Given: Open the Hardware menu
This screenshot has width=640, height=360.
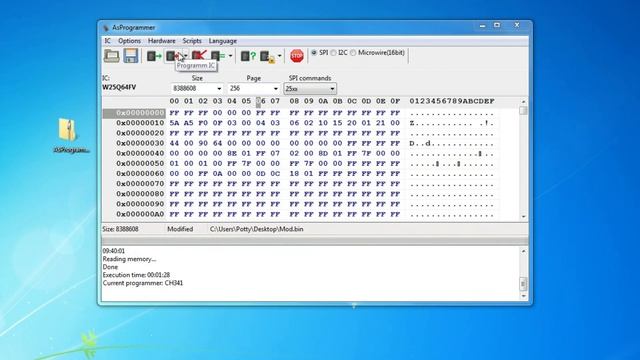Looking at the screenshot, I should pos(162,41).
